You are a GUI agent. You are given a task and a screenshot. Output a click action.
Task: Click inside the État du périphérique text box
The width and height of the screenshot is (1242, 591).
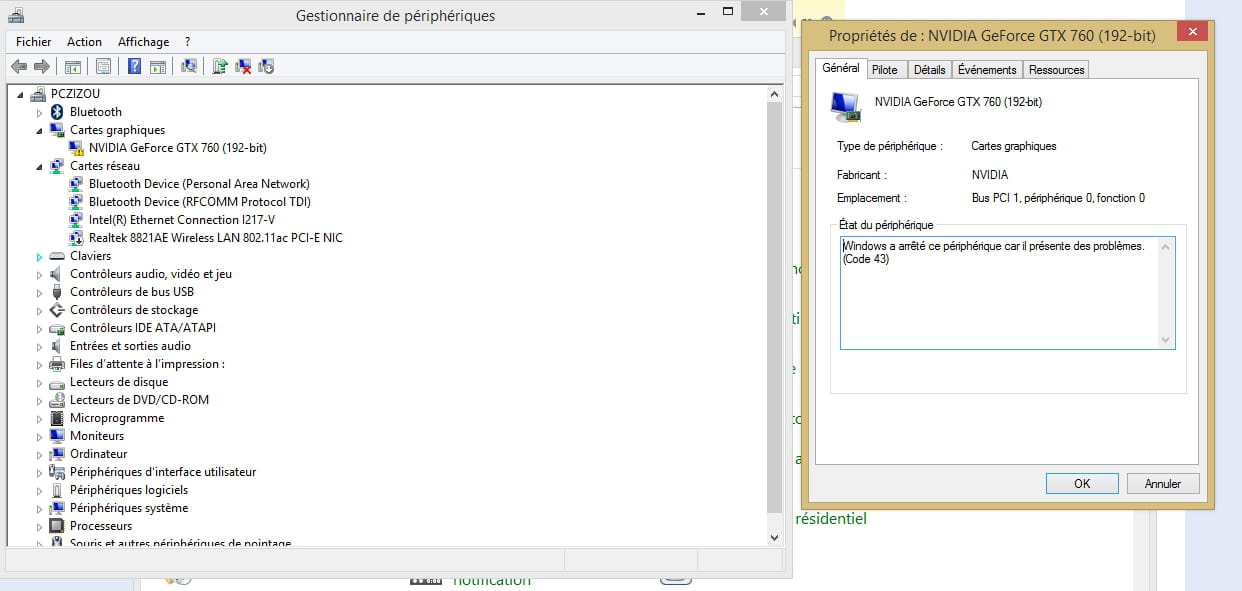(x=1007, y=293)
